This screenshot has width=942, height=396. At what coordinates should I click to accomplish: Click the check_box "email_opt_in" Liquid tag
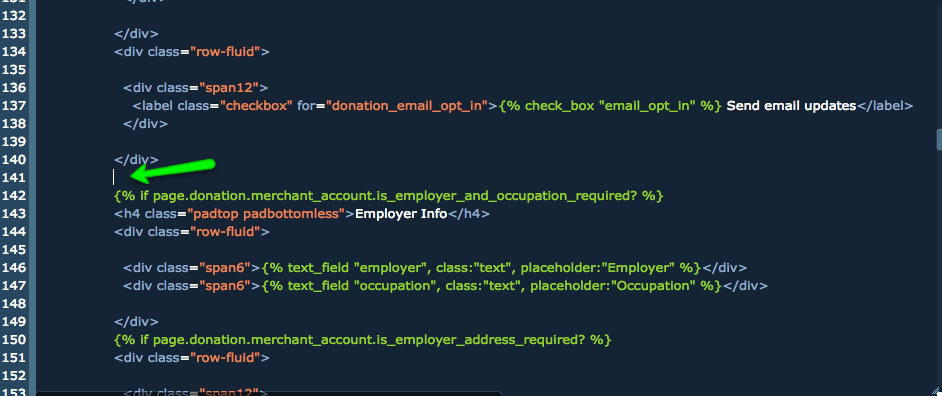click(x=610, y=106)
